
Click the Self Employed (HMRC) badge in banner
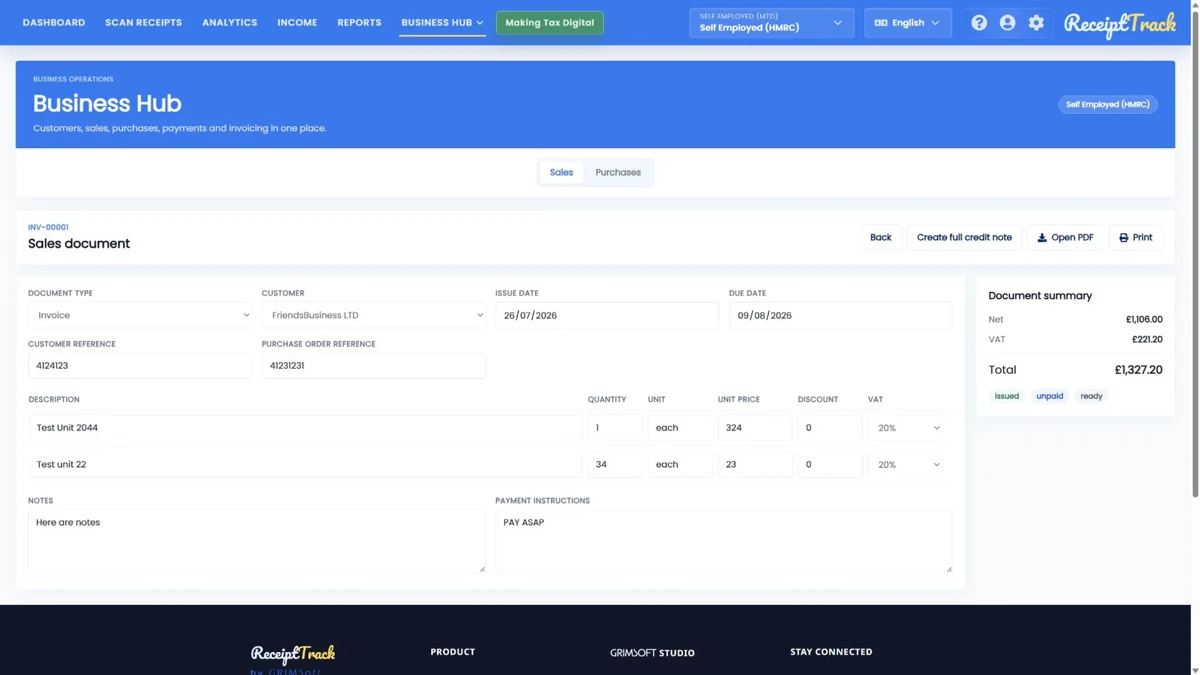1107,104
